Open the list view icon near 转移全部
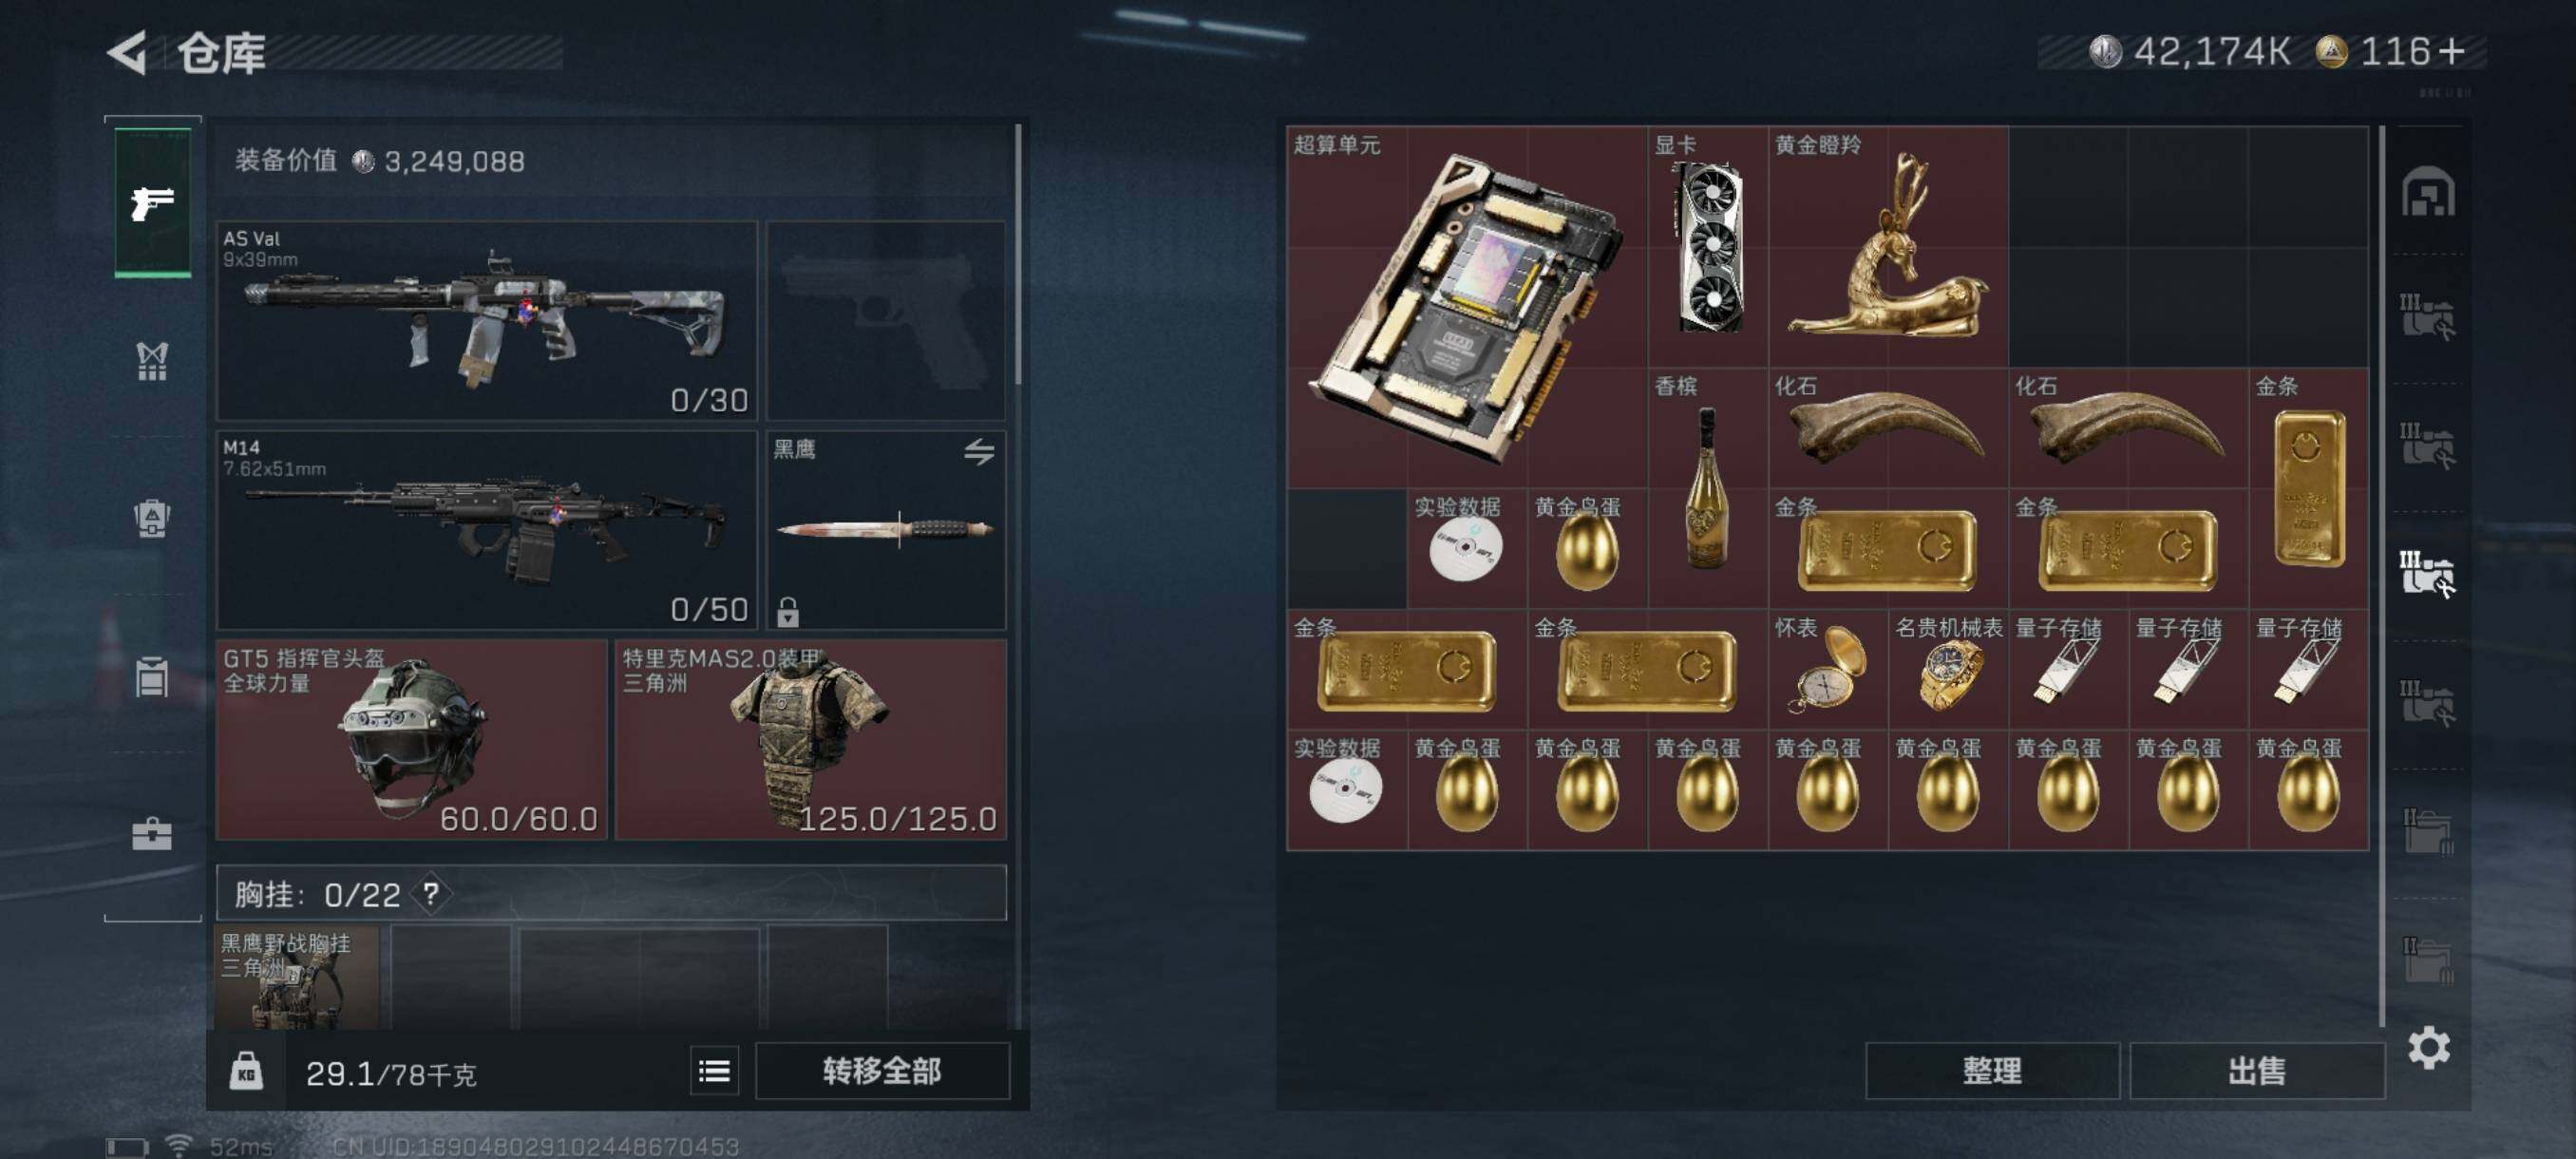2576x1159 pixels. point(714,1072)
